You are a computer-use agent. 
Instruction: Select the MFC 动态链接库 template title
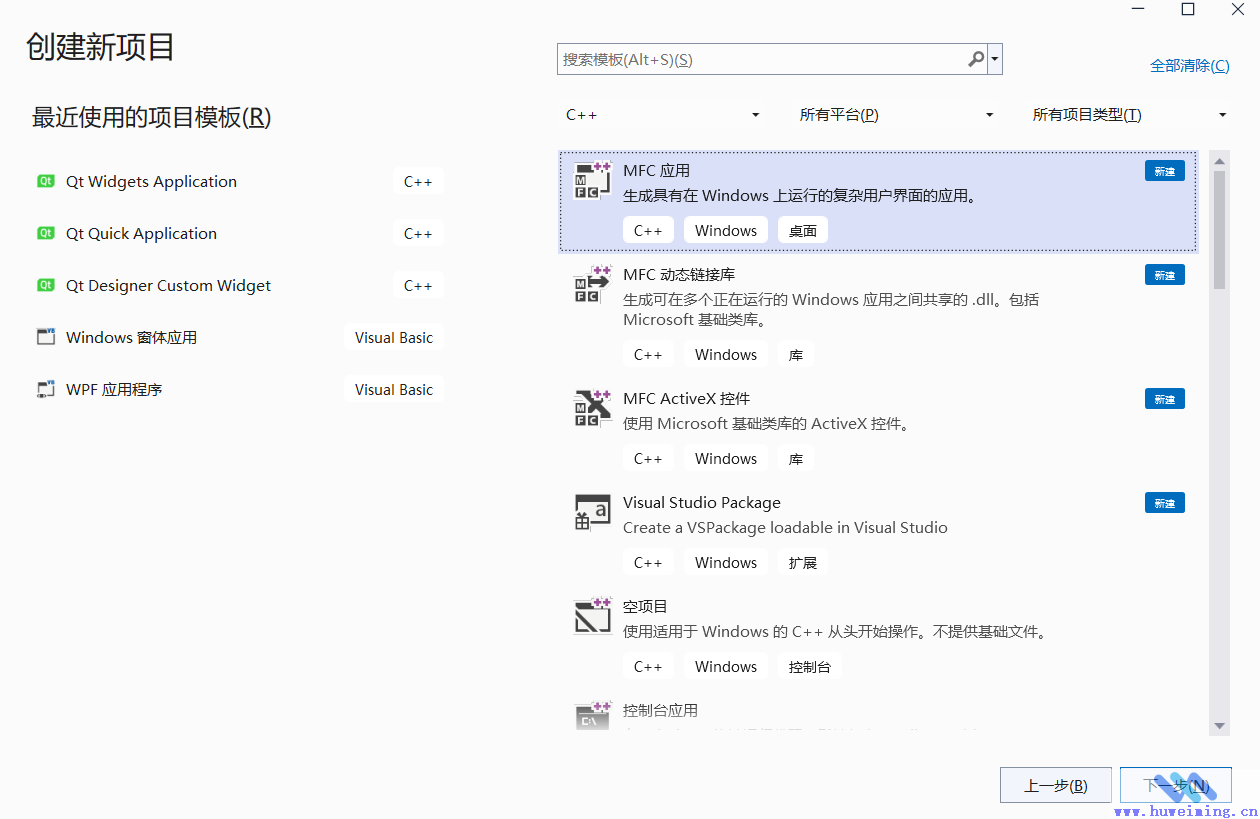pyautogui.click(x=679, y=274)
